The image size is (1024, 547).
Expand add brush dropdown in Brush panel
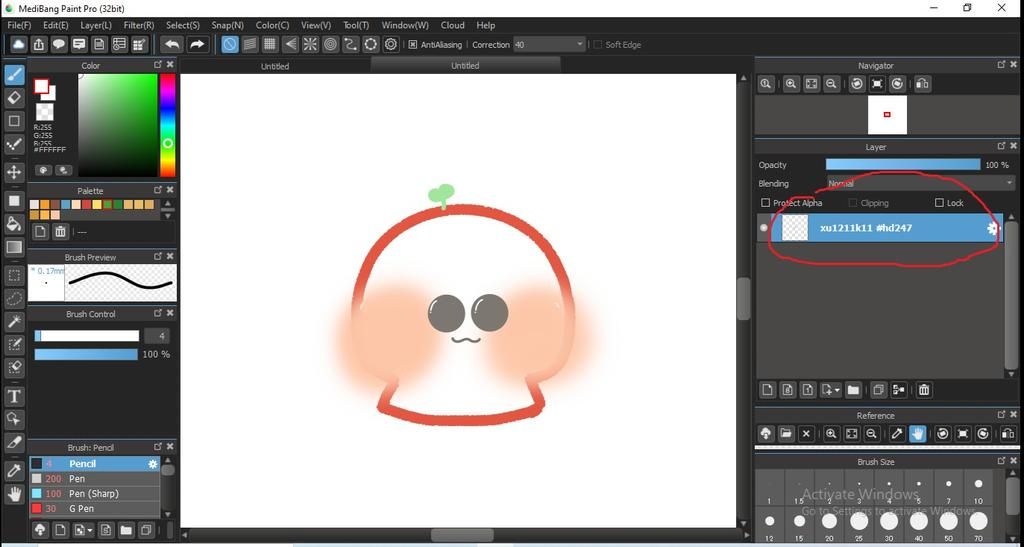[x=89, y=529]
